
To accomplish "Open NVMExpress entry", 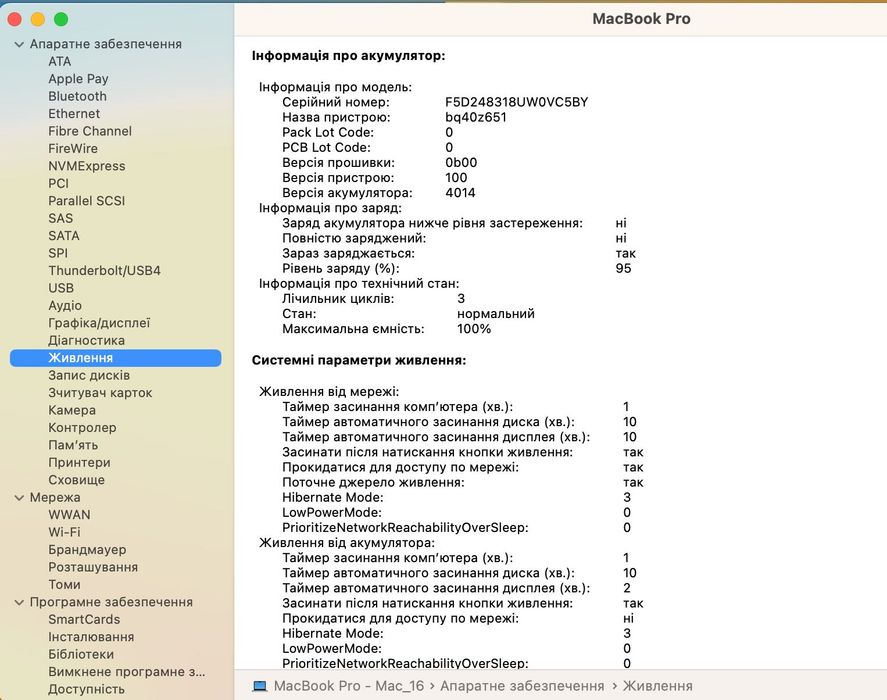I will [87, 166].
